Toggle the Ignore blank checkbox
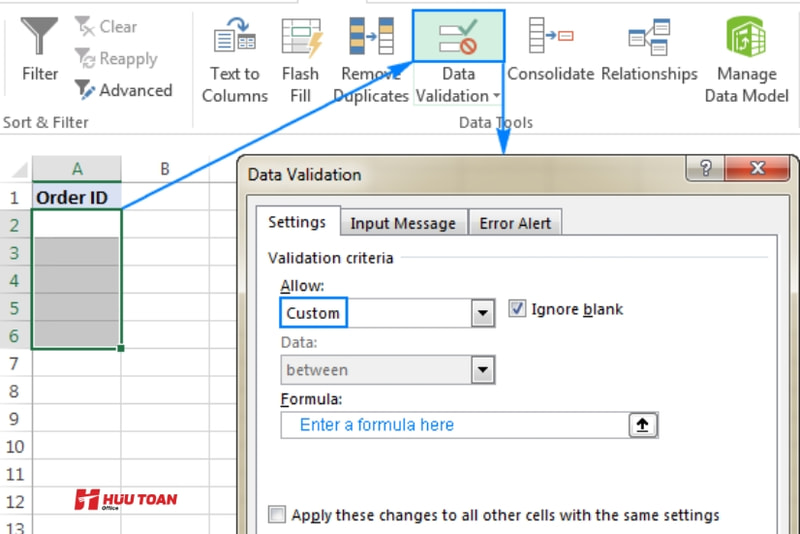This screenshot has width=800, height=534. pos(517,309)
